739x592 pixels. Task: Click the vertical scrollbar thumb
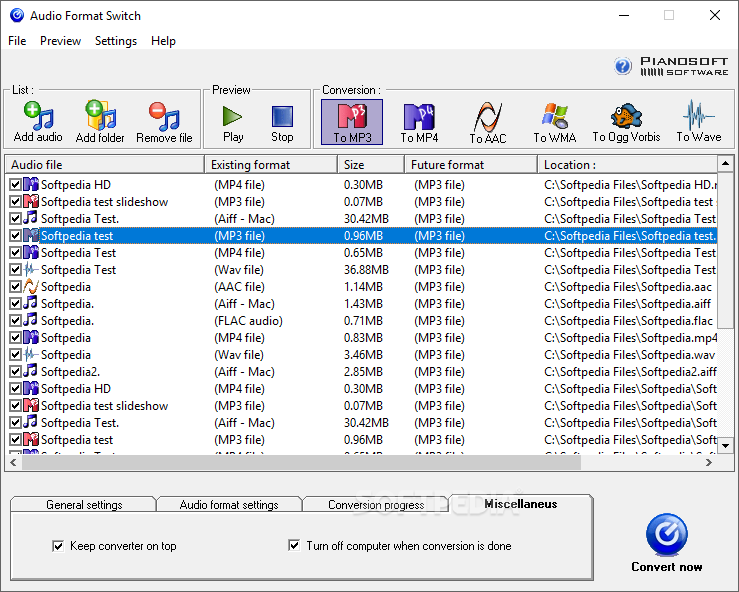[x=725, y=250]
